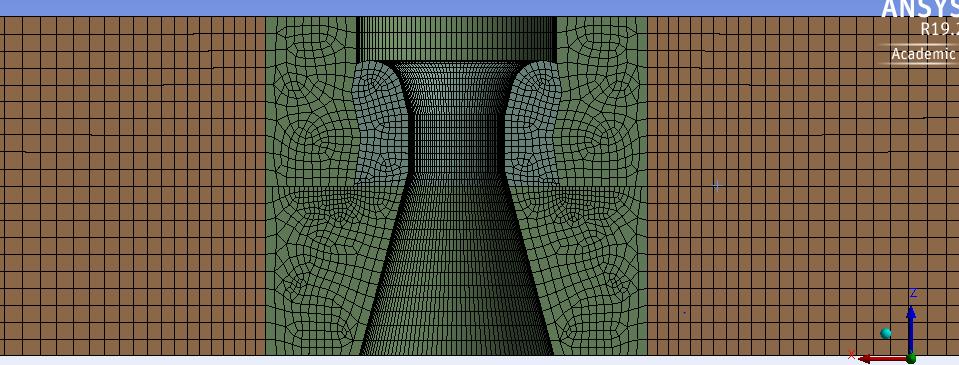Click the small cross marker in right brown region
This screenshot has height=365, width=959.
click(717, 185)
